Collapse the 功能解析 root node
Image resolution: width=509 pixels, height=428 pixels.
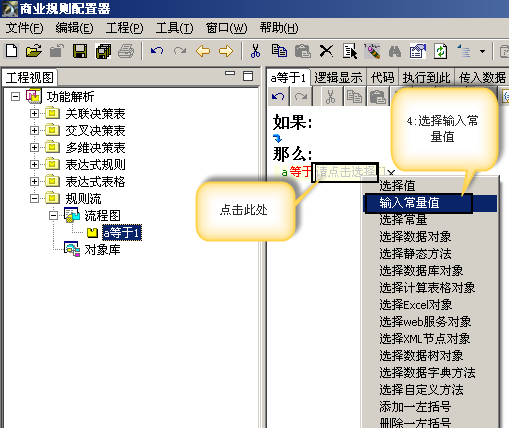[x=15, y=97]
